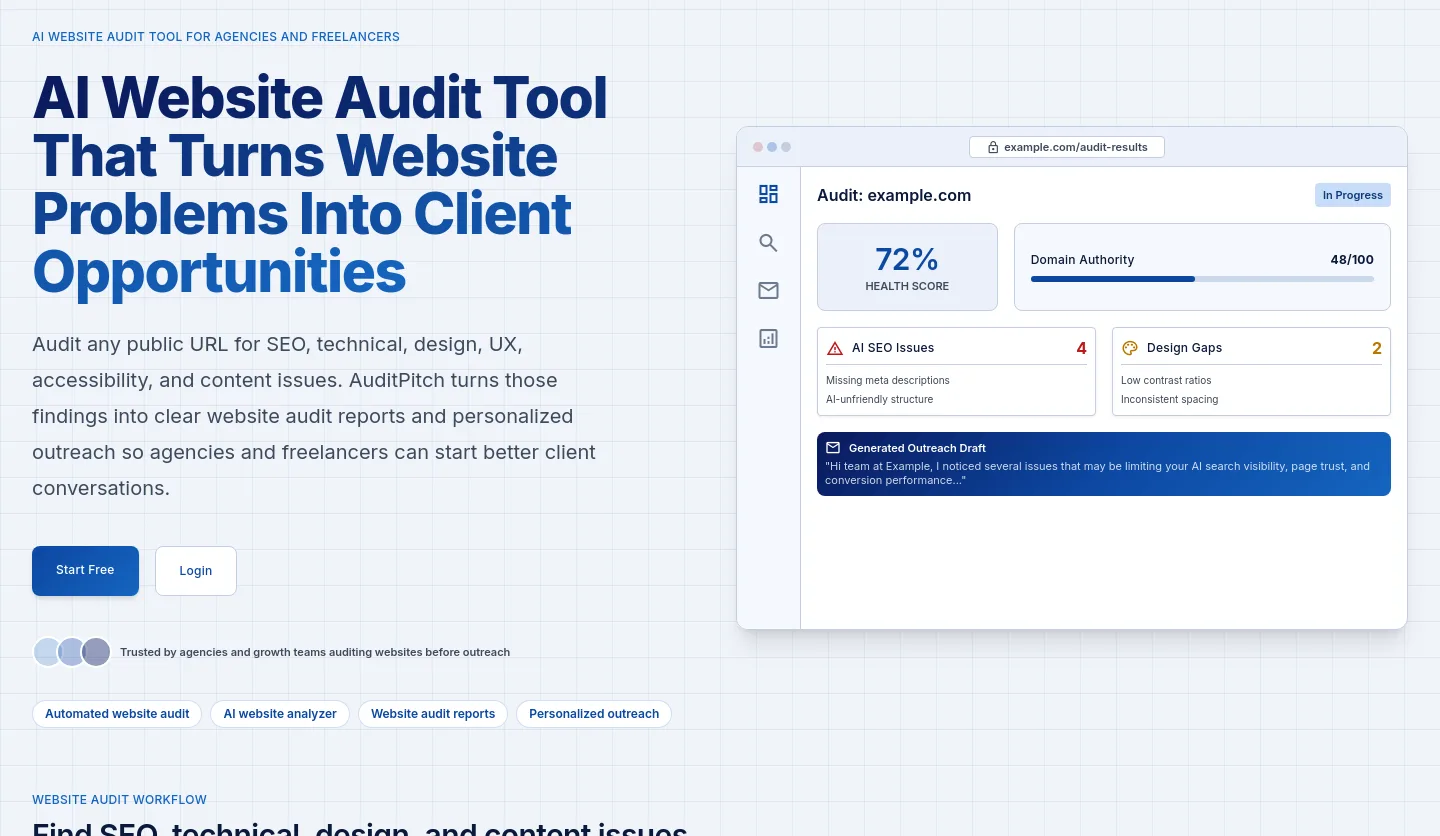Click the "Low contrast ratios" design gap line
The width and height of the screenshot is (1440, 836).
tap(1166, 380)
